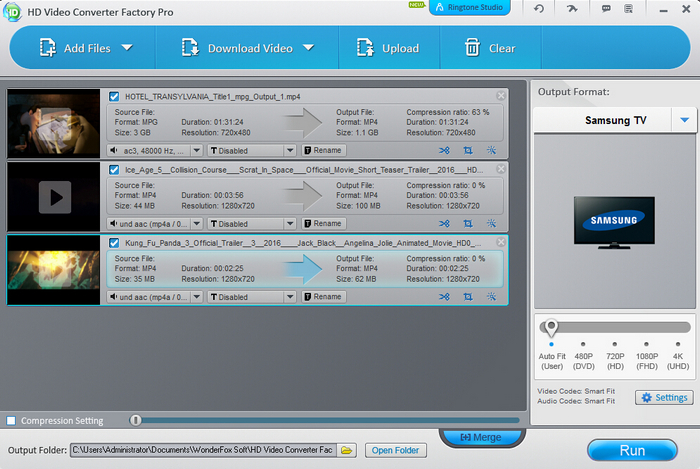Click the effects icon for HOTEL_TRANSYLVANIA

(492, 150)
